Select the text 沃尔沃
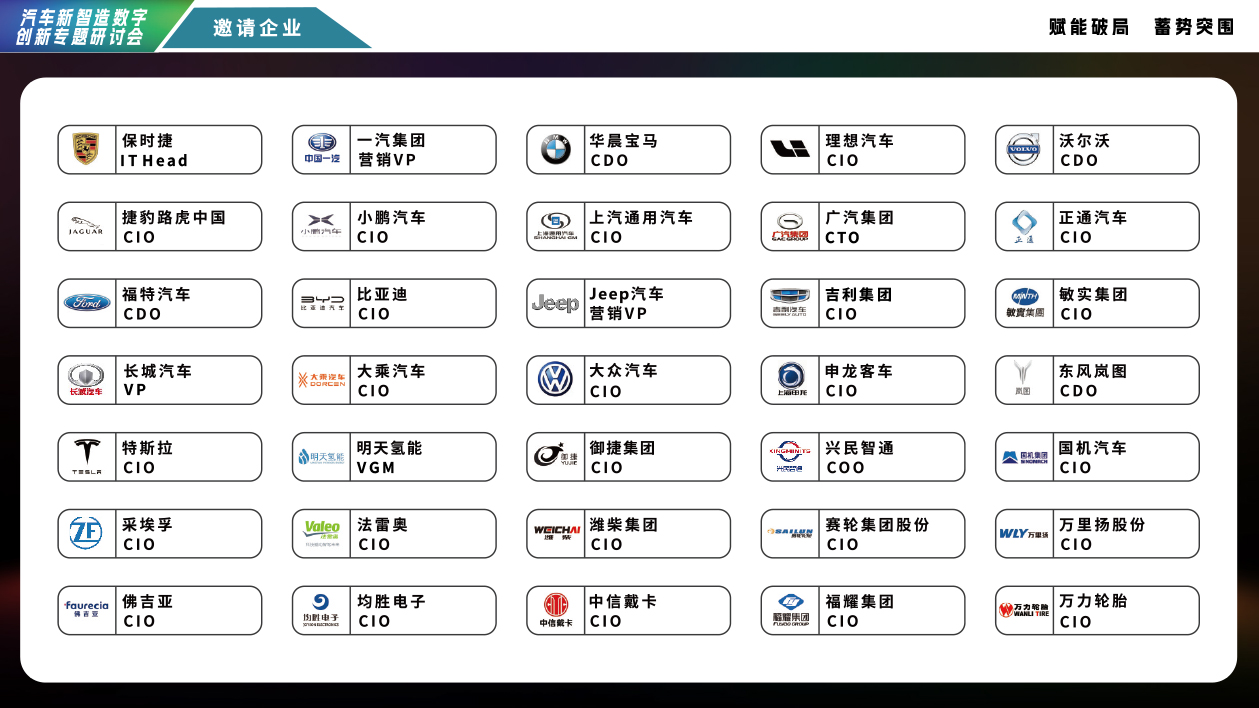Image resolution: width=1259 pixels, height=708 pixels. (x=1085, y=140)
